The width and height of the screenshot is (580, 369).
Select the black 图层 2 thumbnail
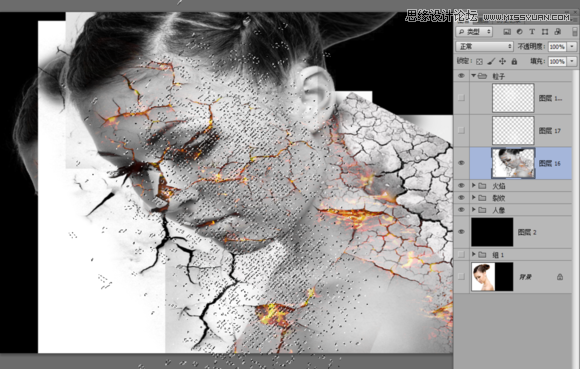(492, 232)
